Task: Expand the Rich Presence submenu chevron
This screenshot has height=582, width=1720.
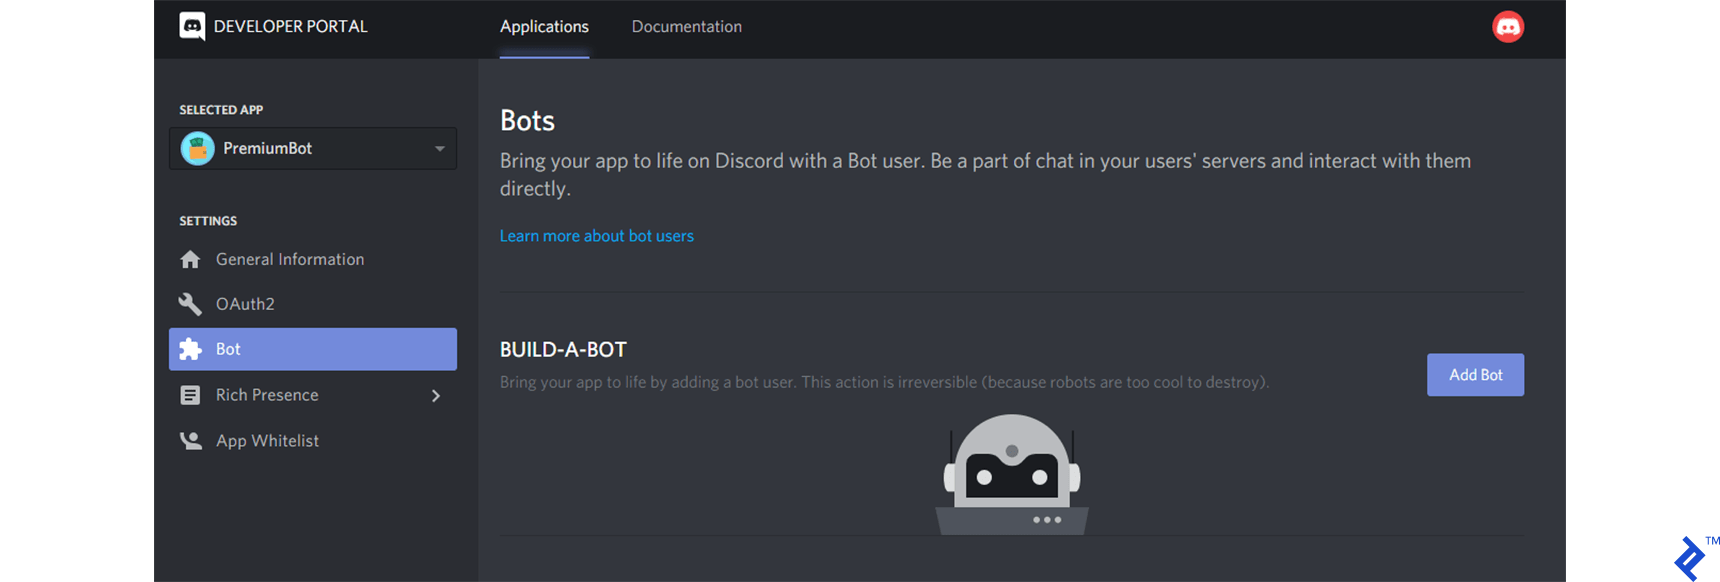Action: click(x=436, y=396)
